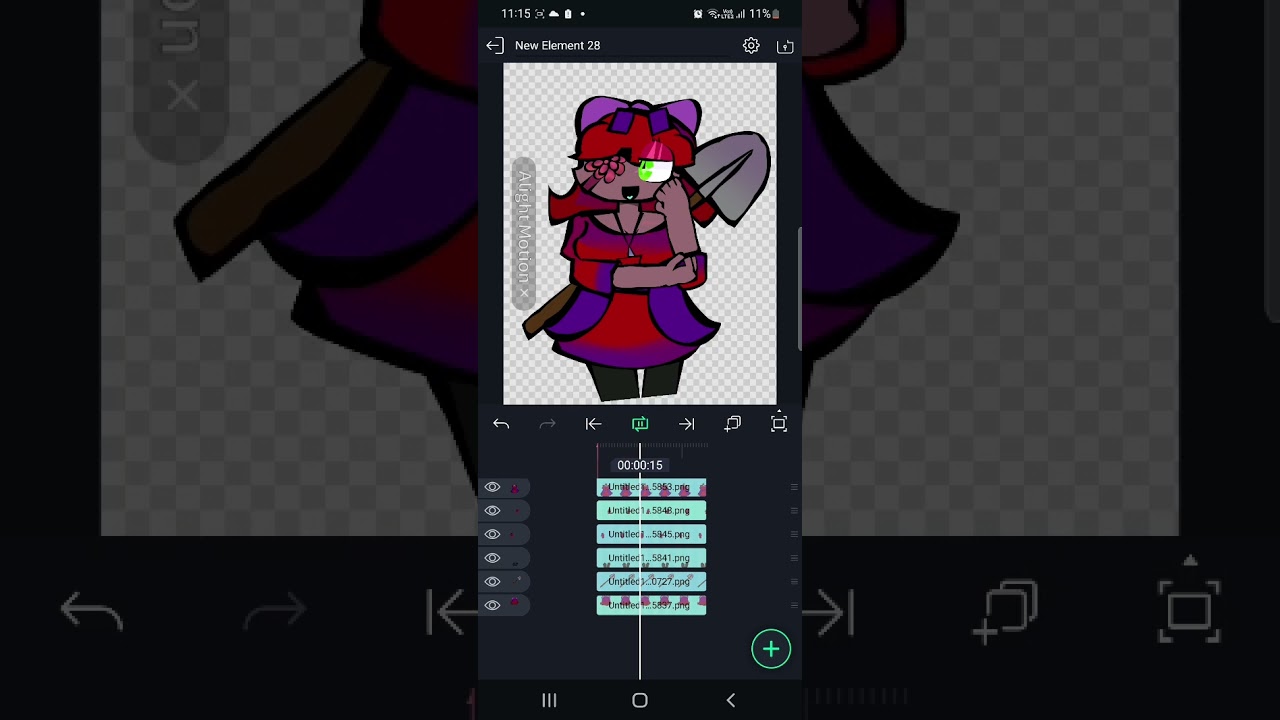The width and height of the screenshot is (1280, 720).
Task: Tap the Android back navigation button
Action: coord(731,701)
